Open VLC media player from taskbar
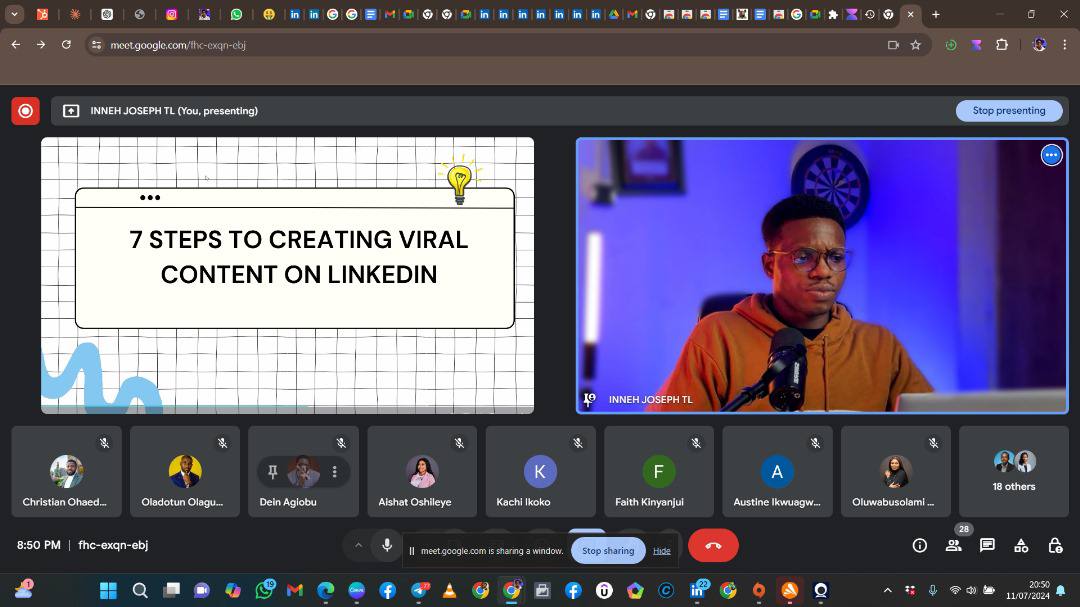This screenshot has width=1080, height=607. 449,590
